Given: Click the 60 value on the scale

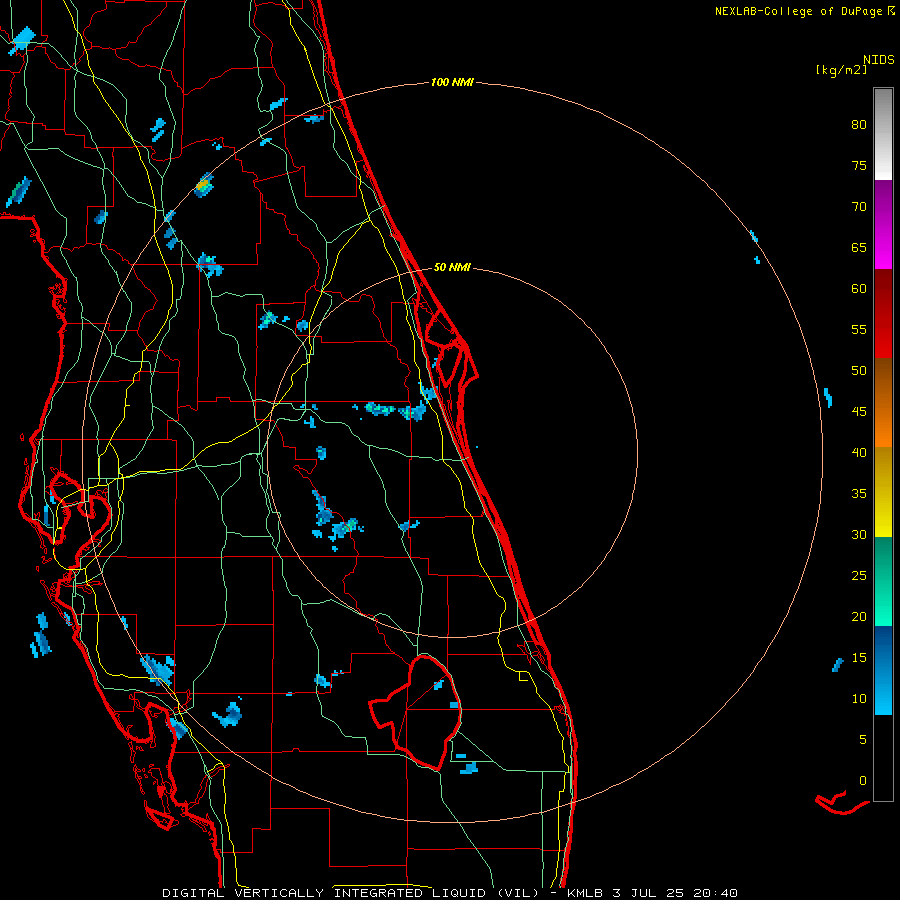Looking at the screenshot, I should tap(859, 289).
